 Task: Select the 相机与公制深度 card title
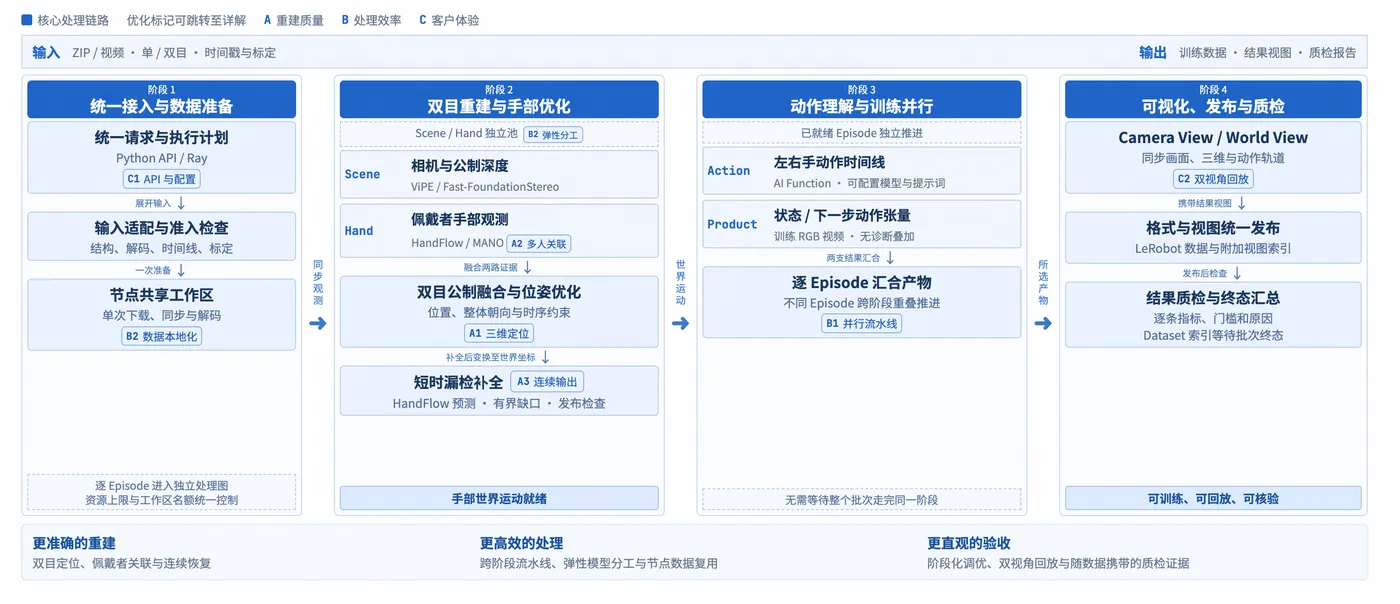pos(460,166)
